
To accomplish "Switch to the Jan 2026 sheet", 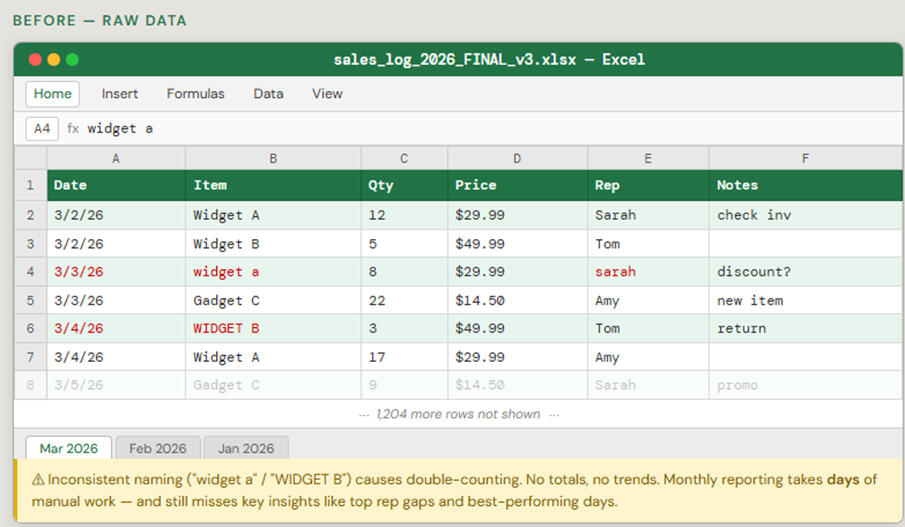I will [245, 449].
